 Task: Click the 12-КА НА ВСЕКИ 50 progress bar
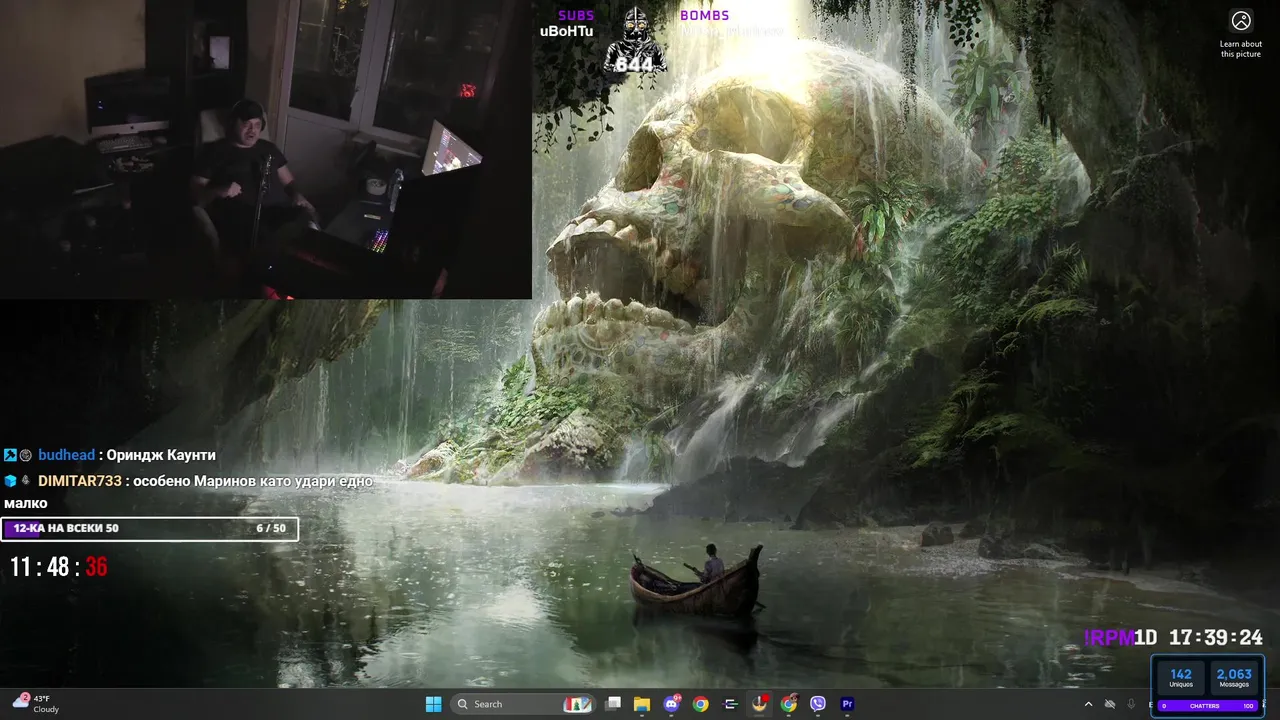click(150, 529)
